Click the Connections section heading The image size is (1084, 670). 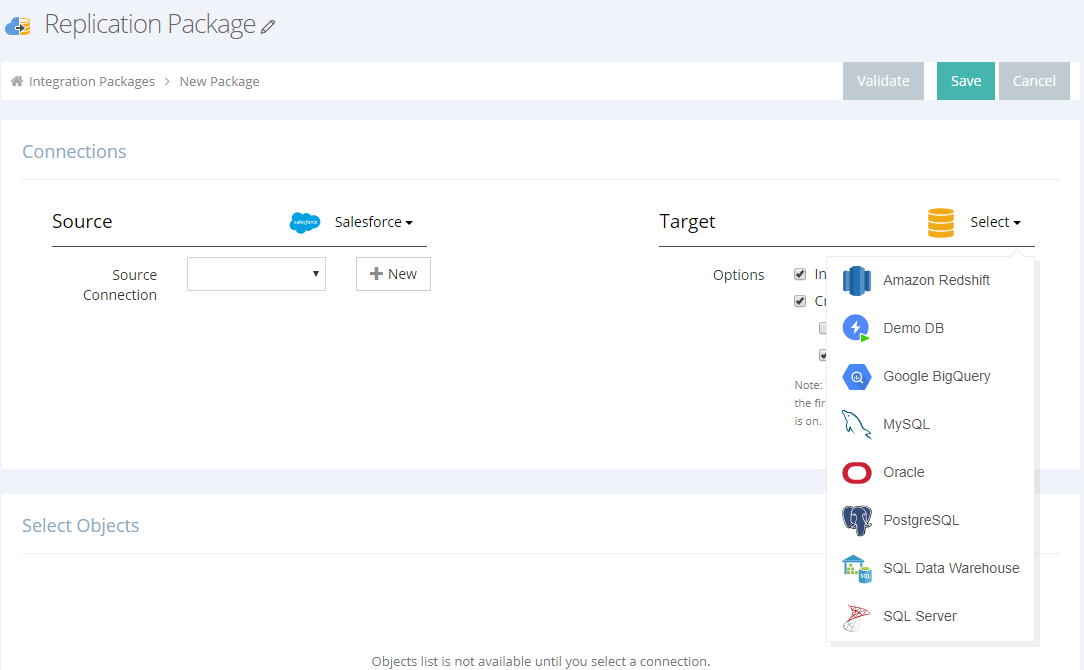click(x=74, y=151)
